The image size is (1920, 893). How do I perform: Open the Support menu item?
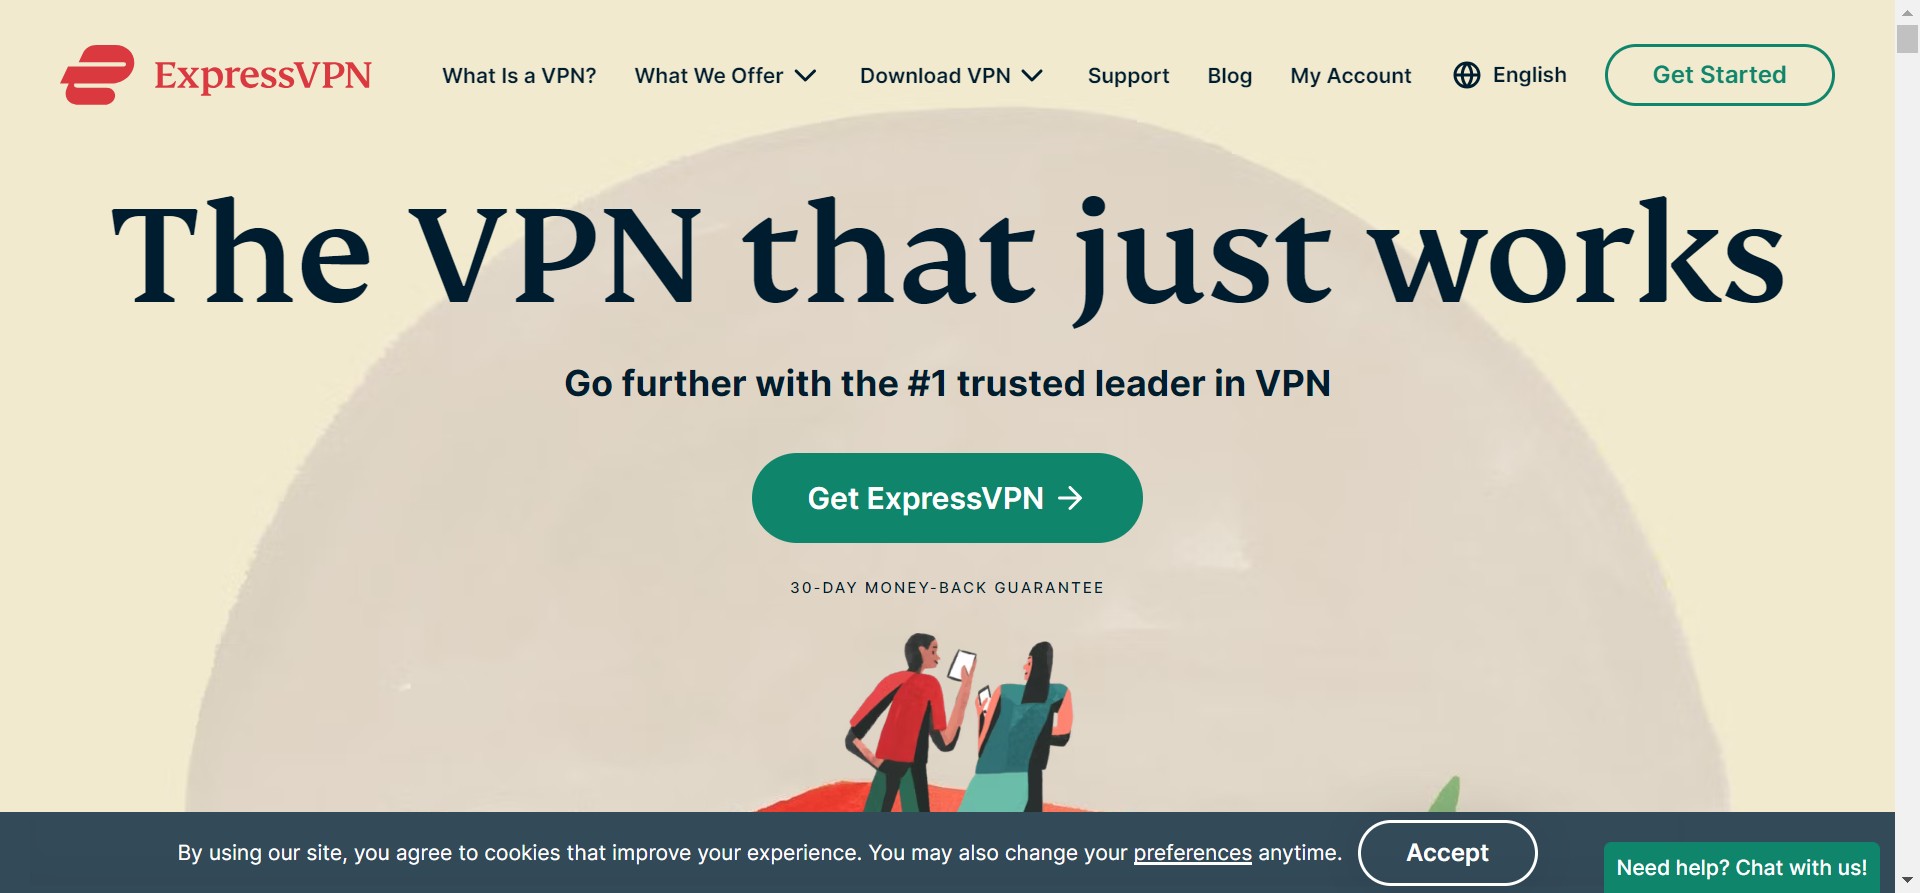pyautogui.click(x=1128, y=76)
